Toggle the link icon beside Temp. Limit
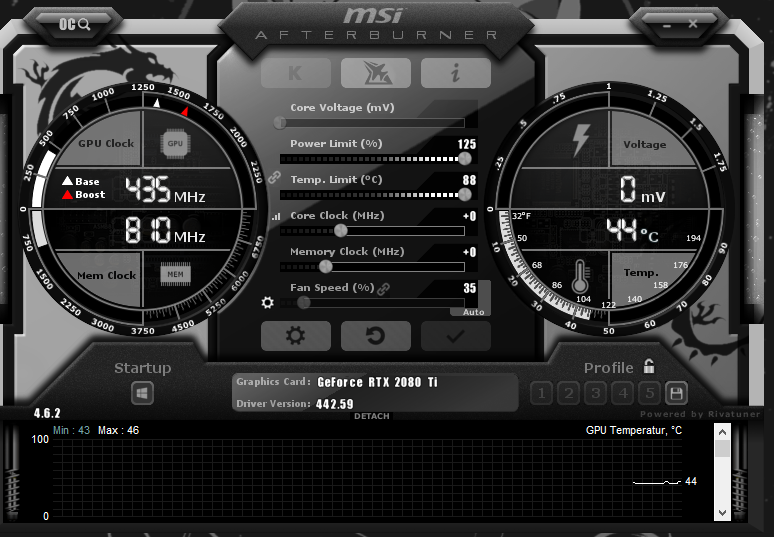This screenshot has width=774, height=537. click(x=274, y=177)
